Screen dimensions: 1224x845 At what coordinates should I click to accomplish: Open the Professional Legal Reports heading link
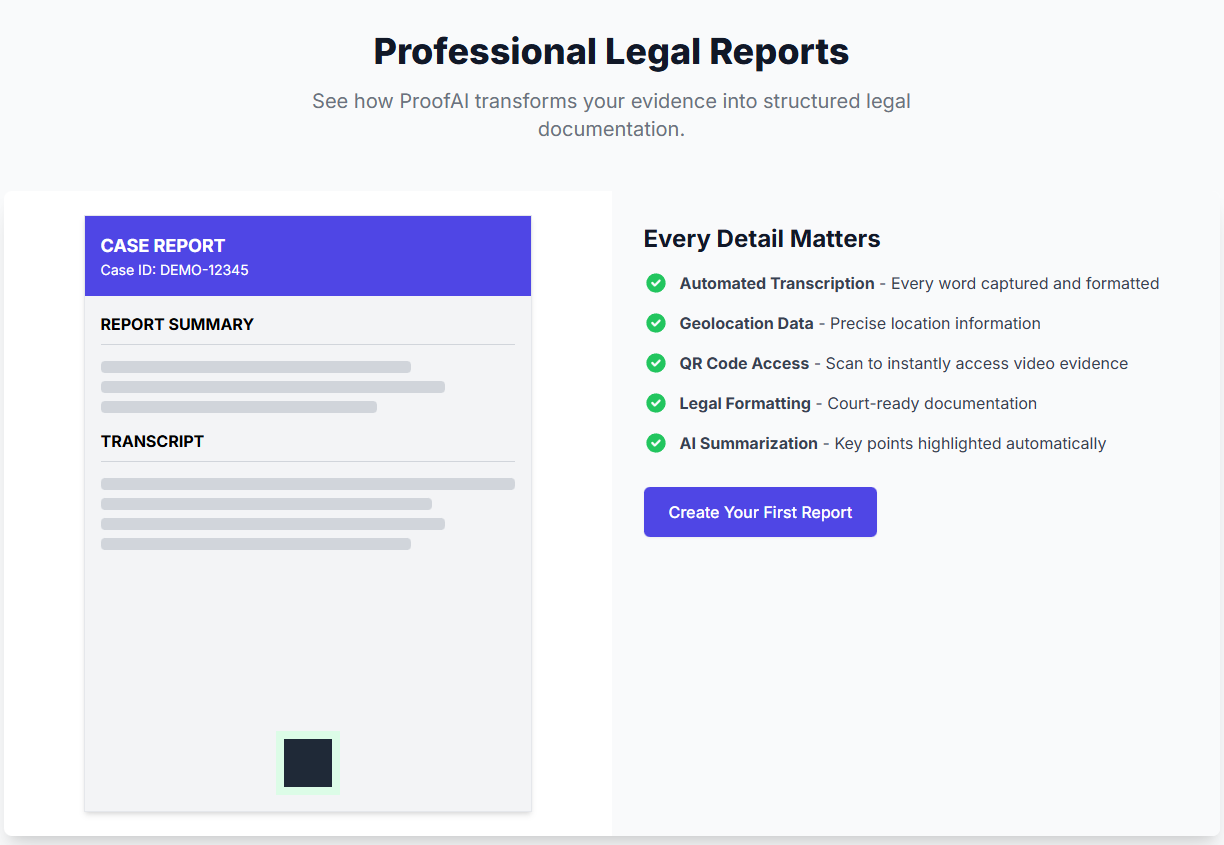pos(611,50)
